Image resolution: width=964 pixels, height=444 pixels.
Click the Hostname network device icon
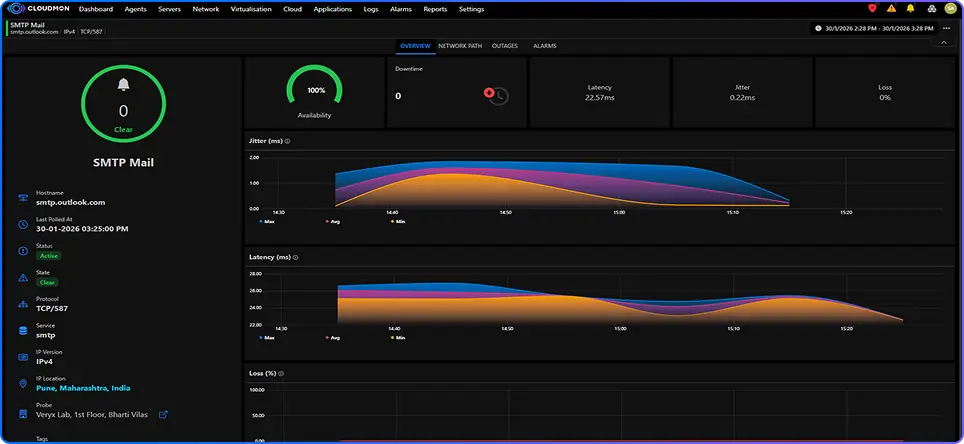pyautogui.click(x=23, y=197)
